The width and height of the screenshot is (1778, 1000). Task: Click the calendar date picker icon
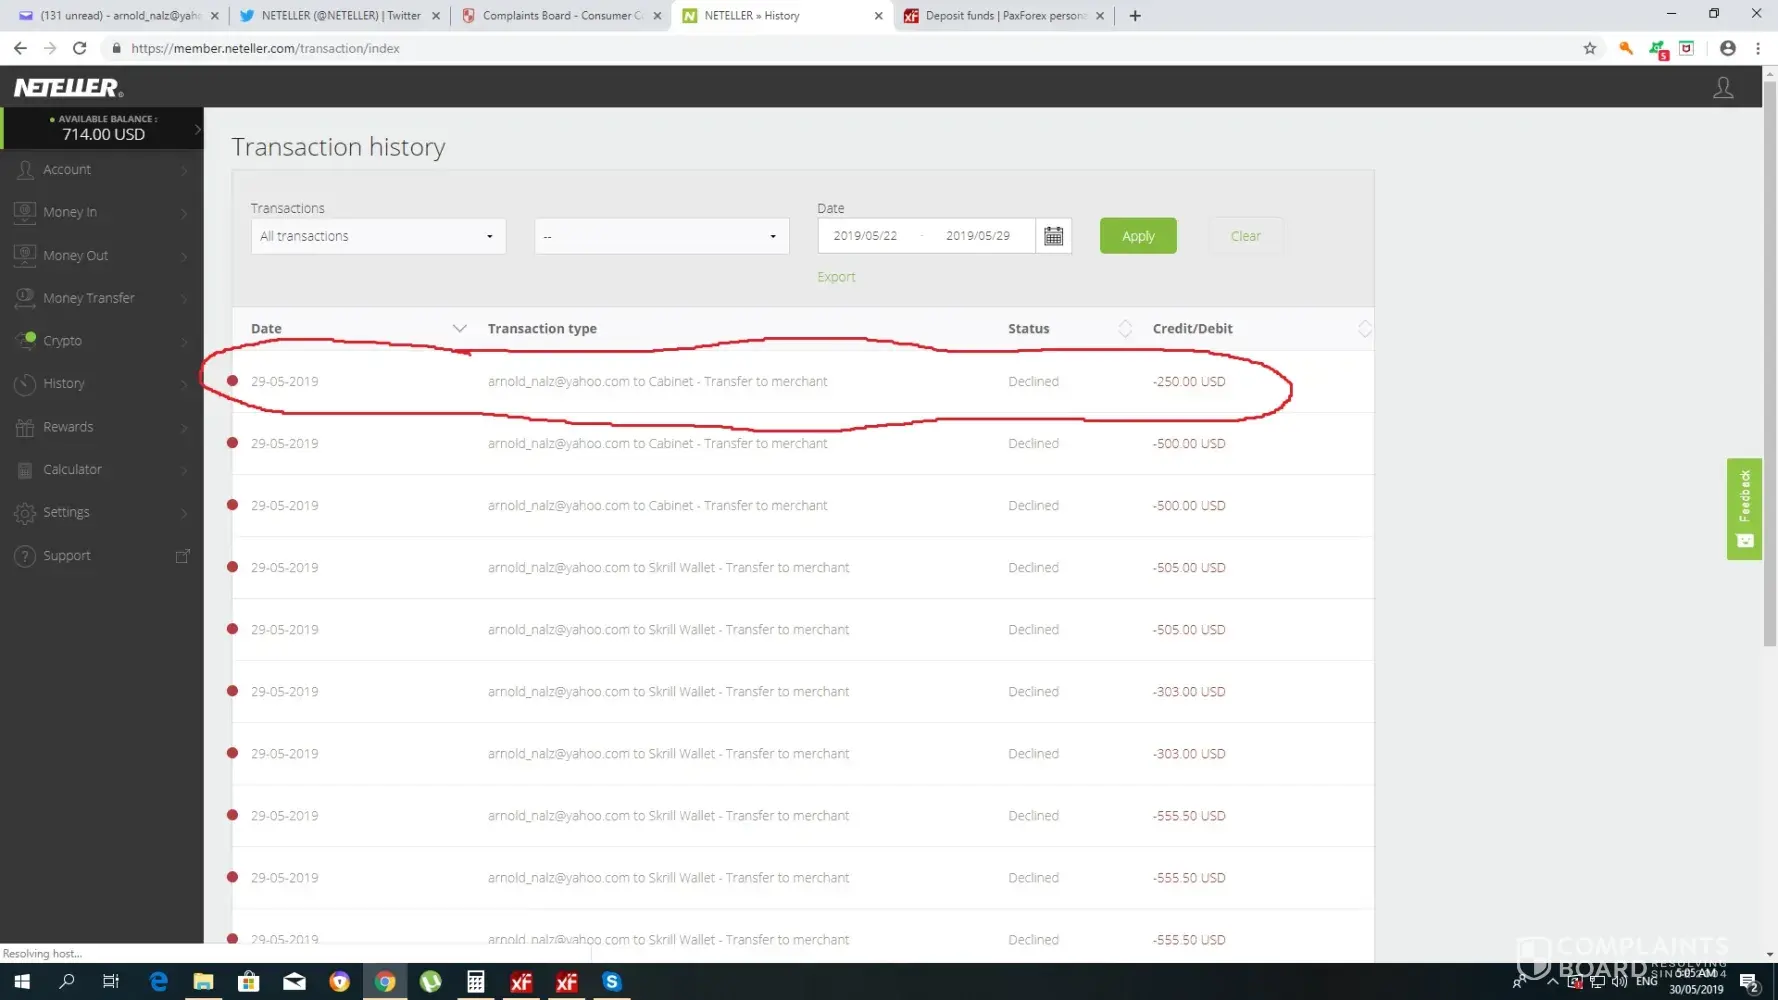(1053, 236)
